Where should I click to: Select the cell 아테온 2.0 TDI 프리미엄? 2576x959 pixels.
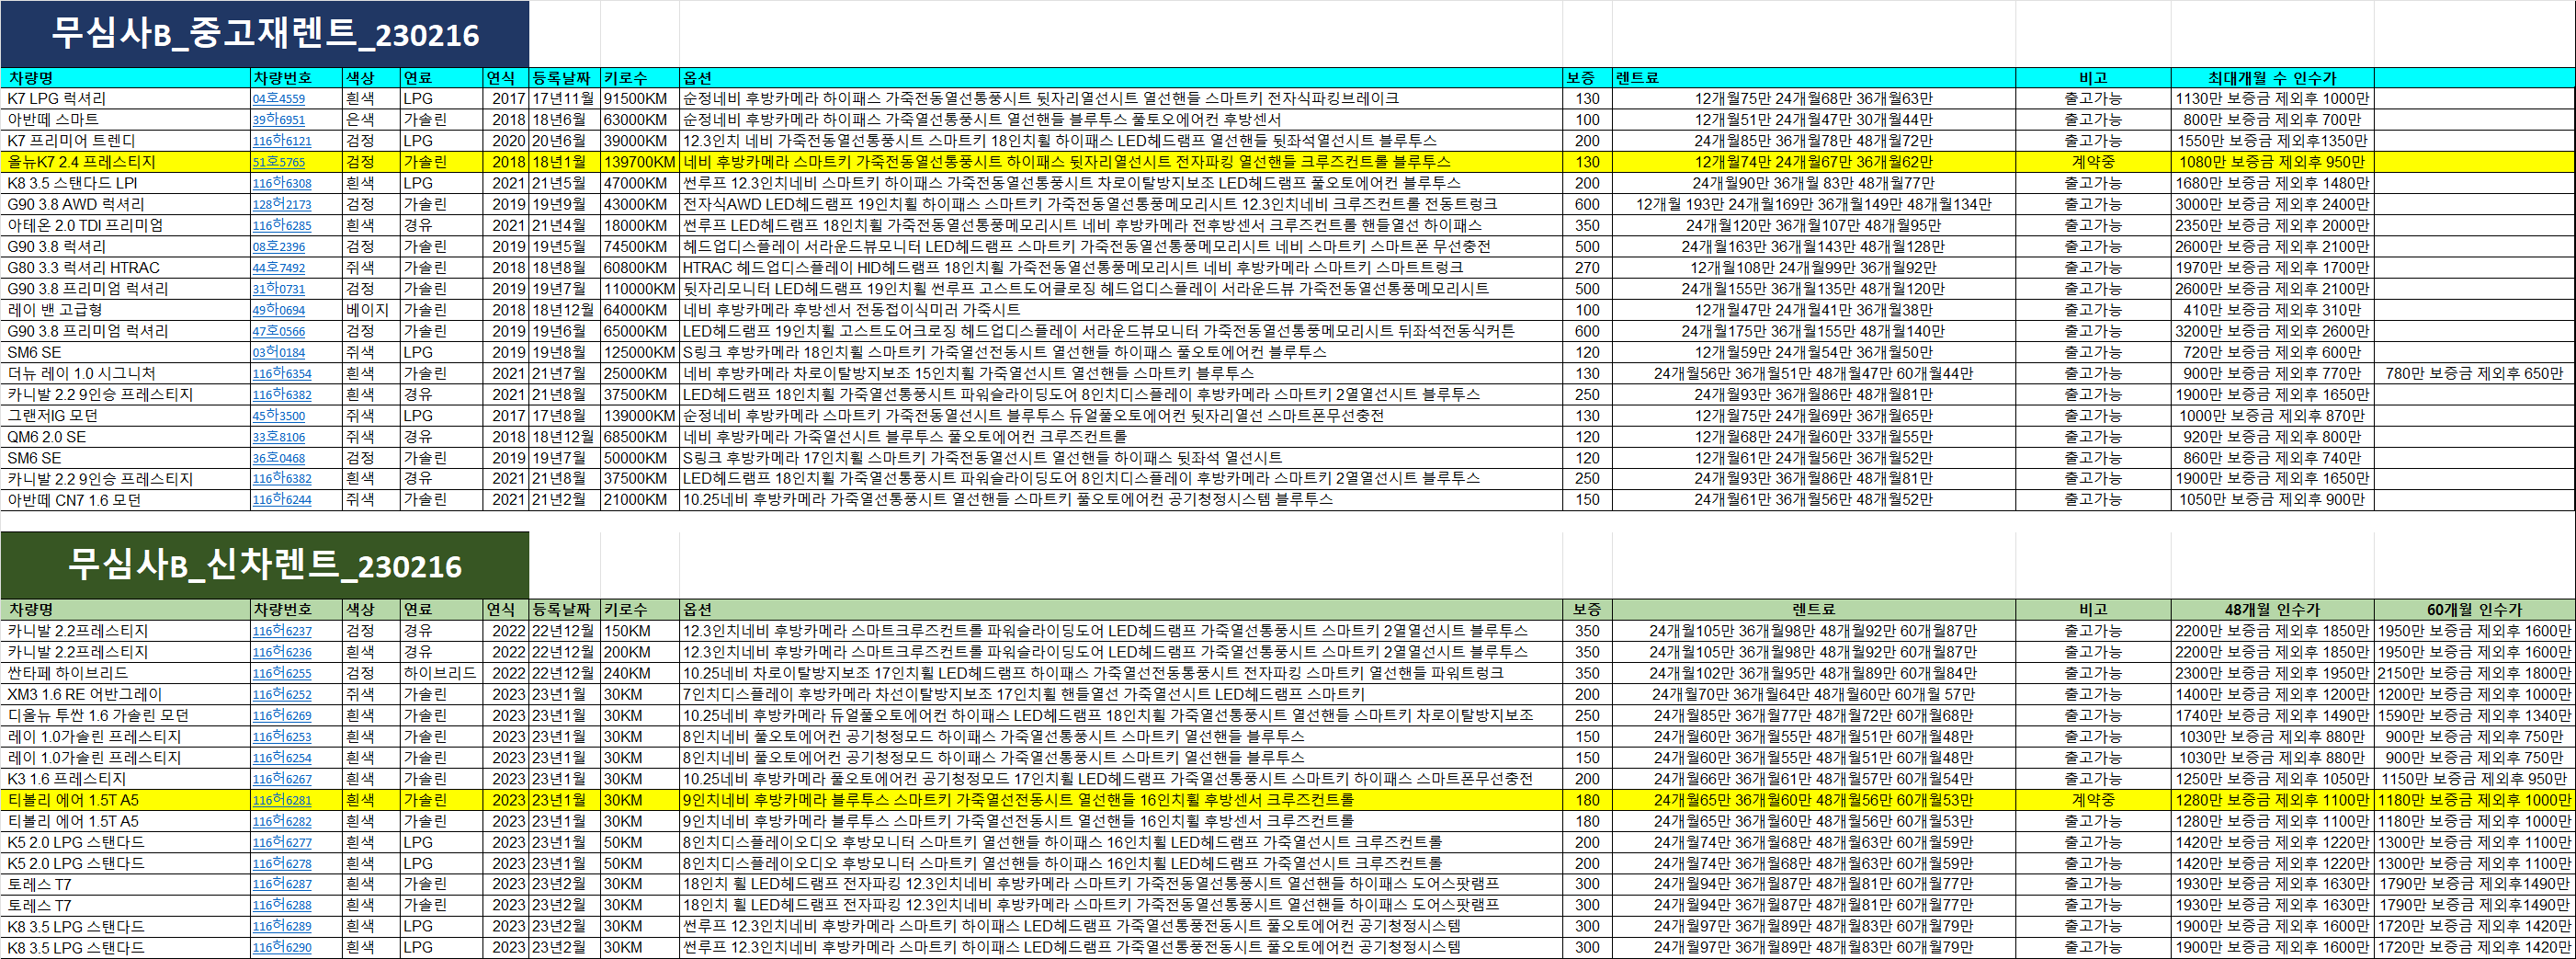[x=125, y=225]
